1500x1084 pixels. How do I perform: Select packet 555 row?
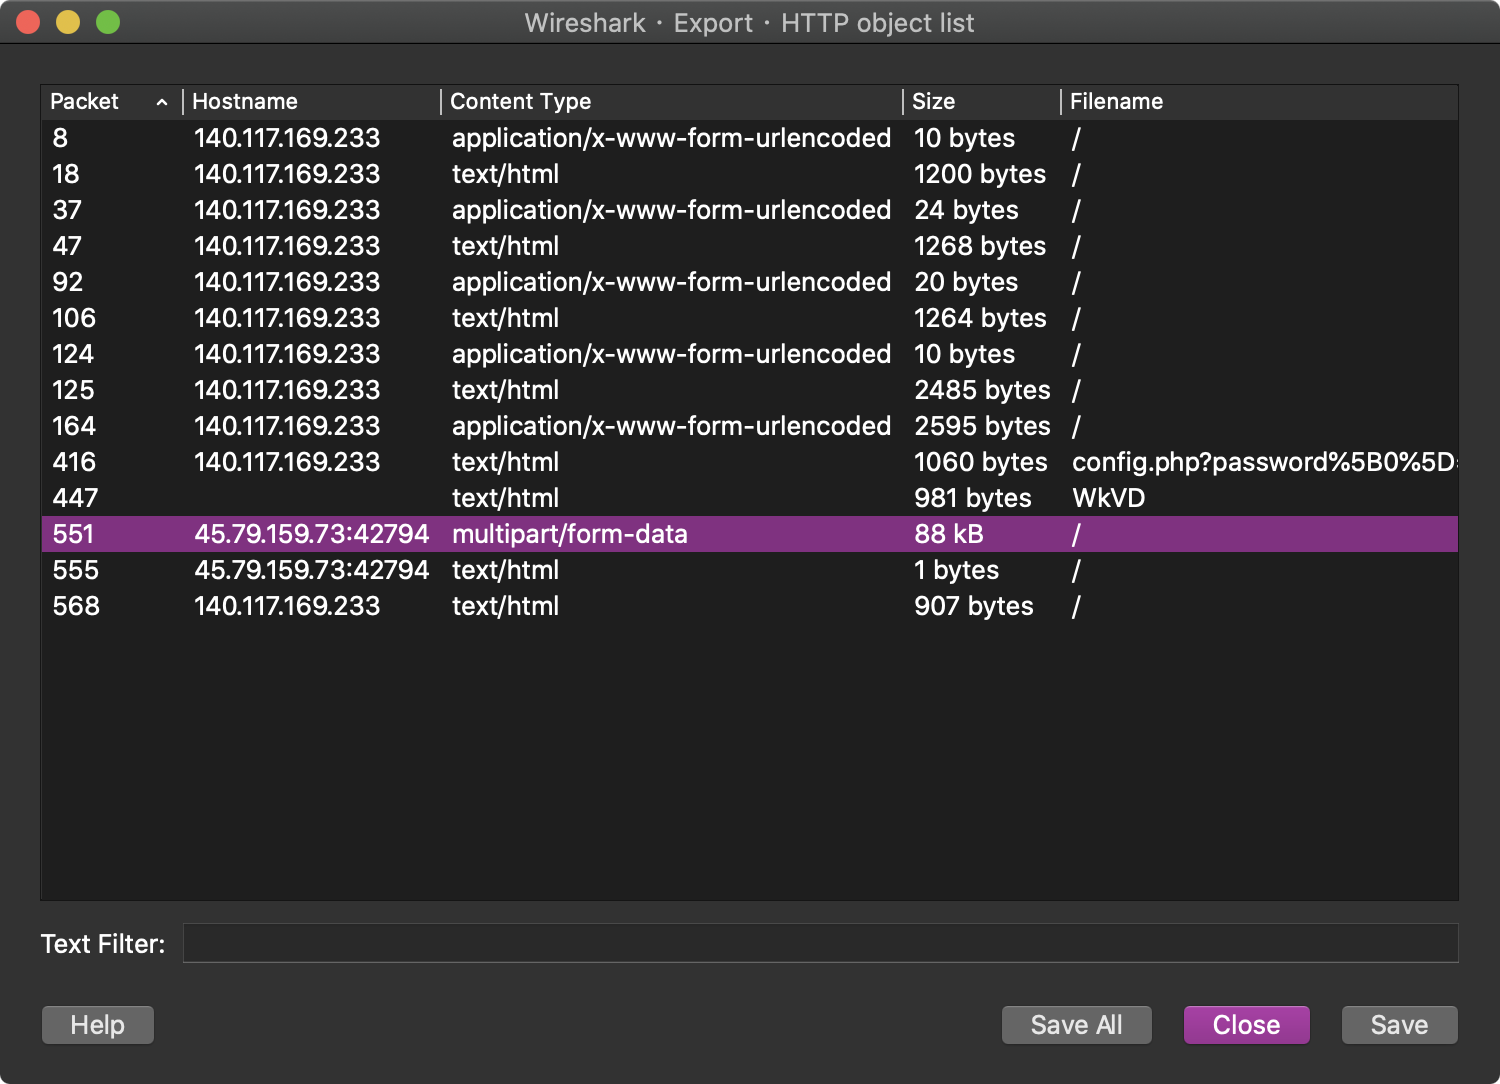[749, 570]
